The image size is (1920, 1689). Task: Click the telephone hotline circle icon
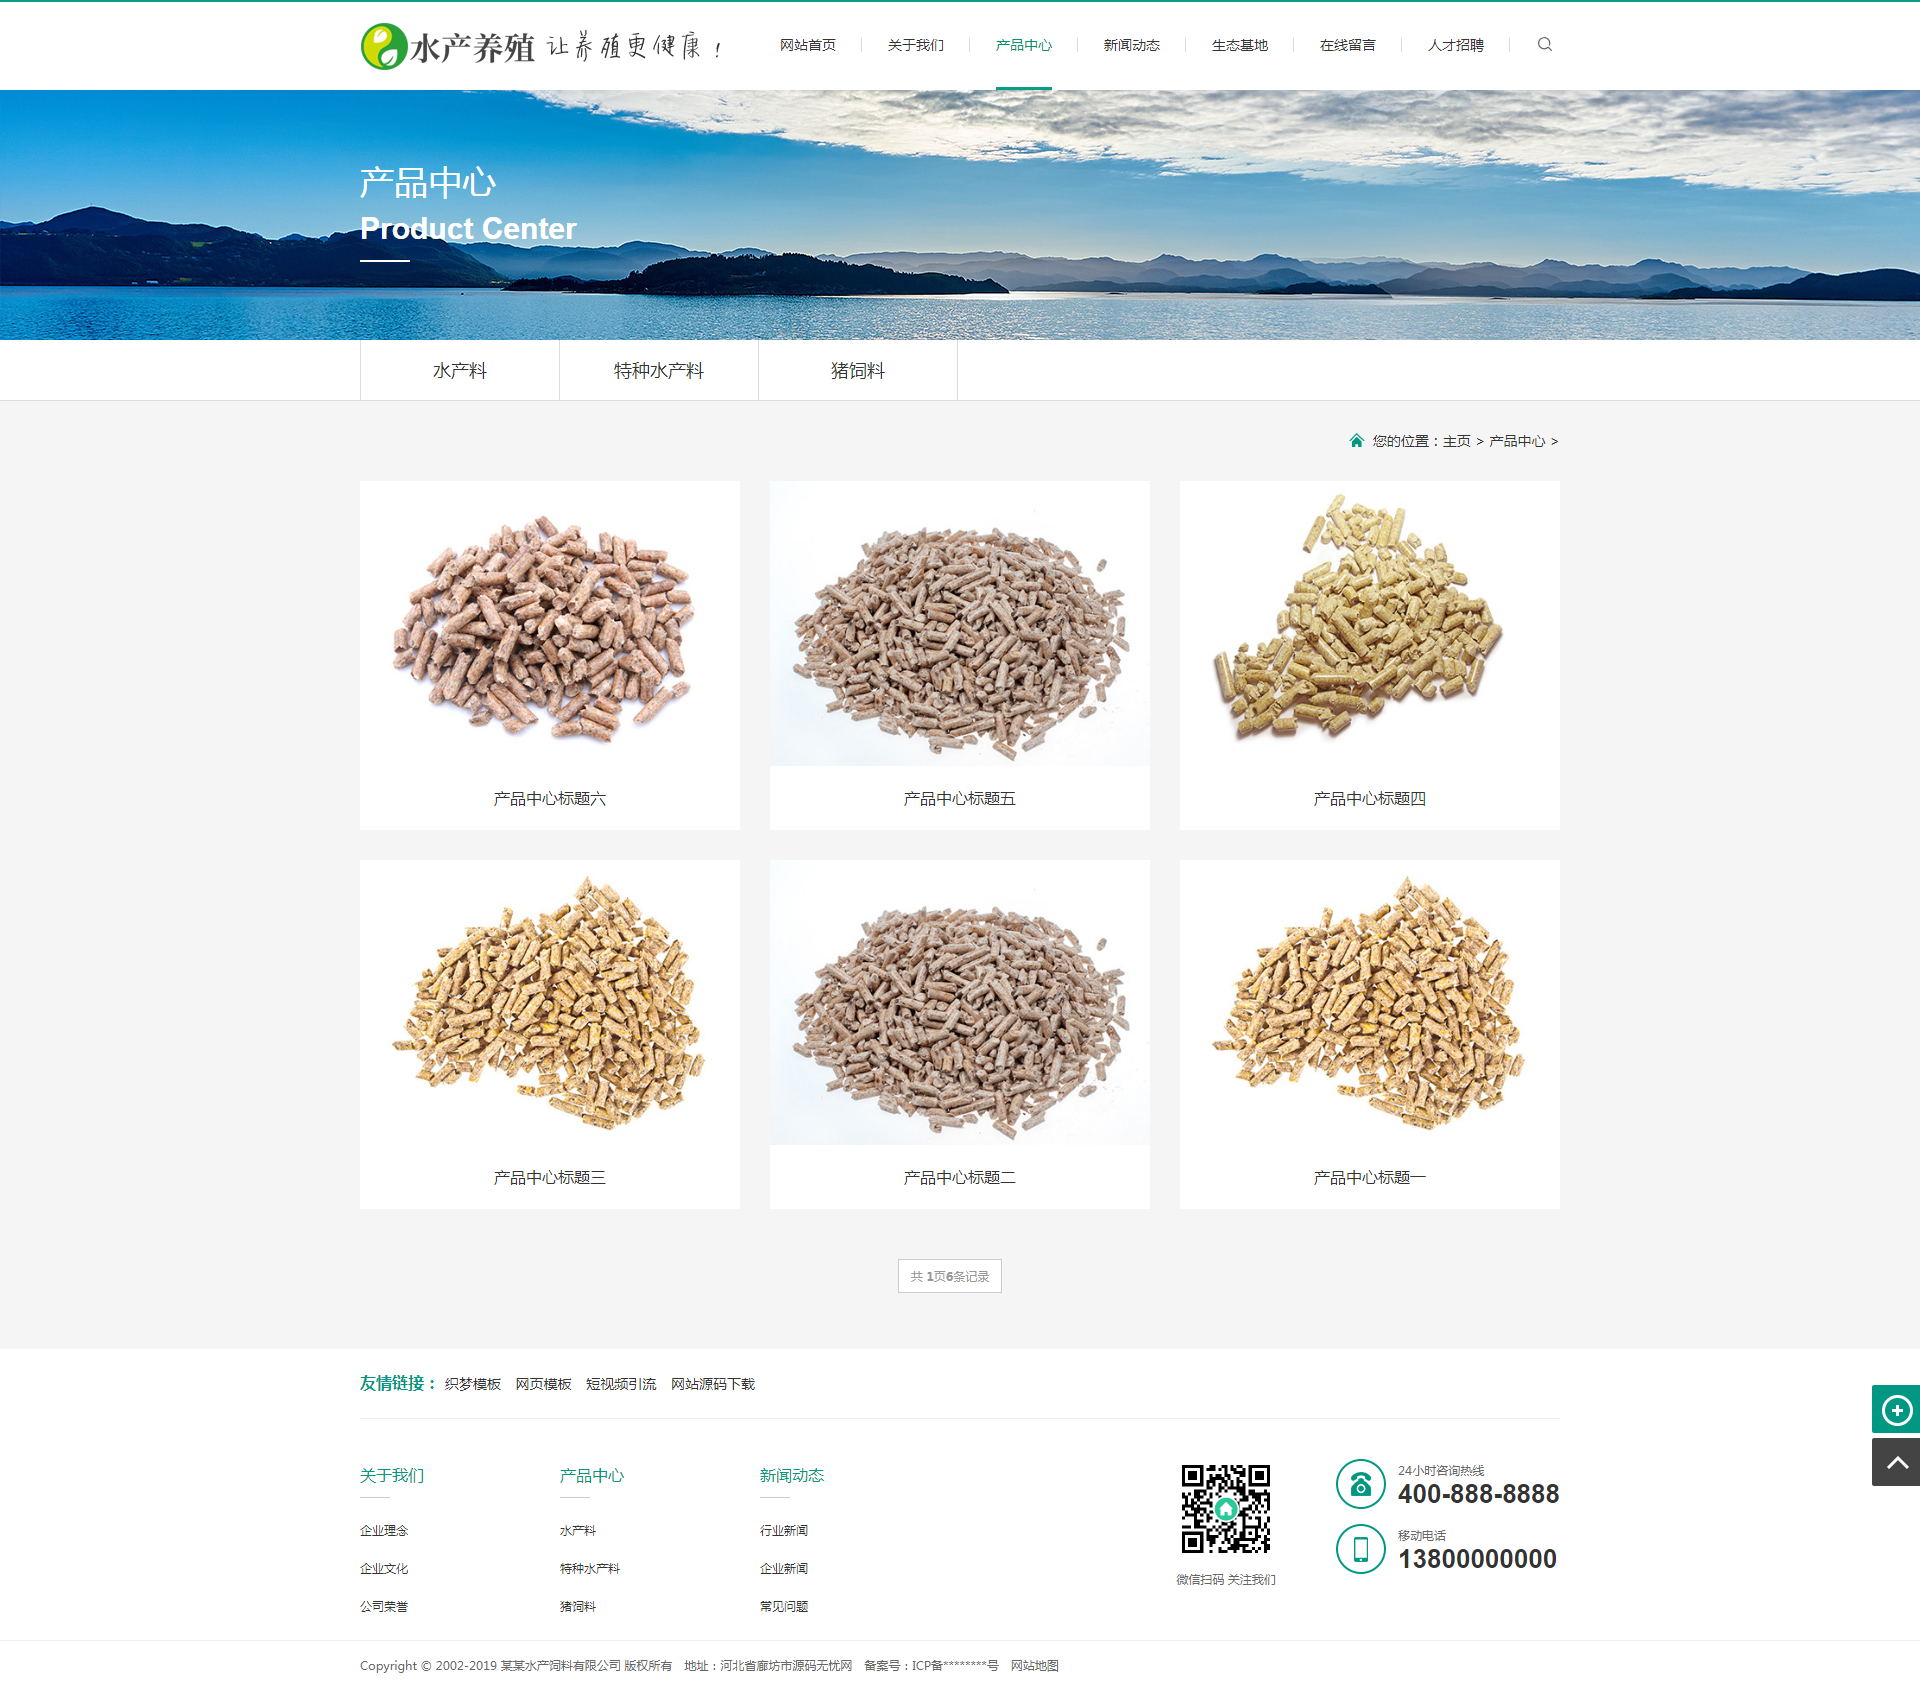point(1360,1484)
